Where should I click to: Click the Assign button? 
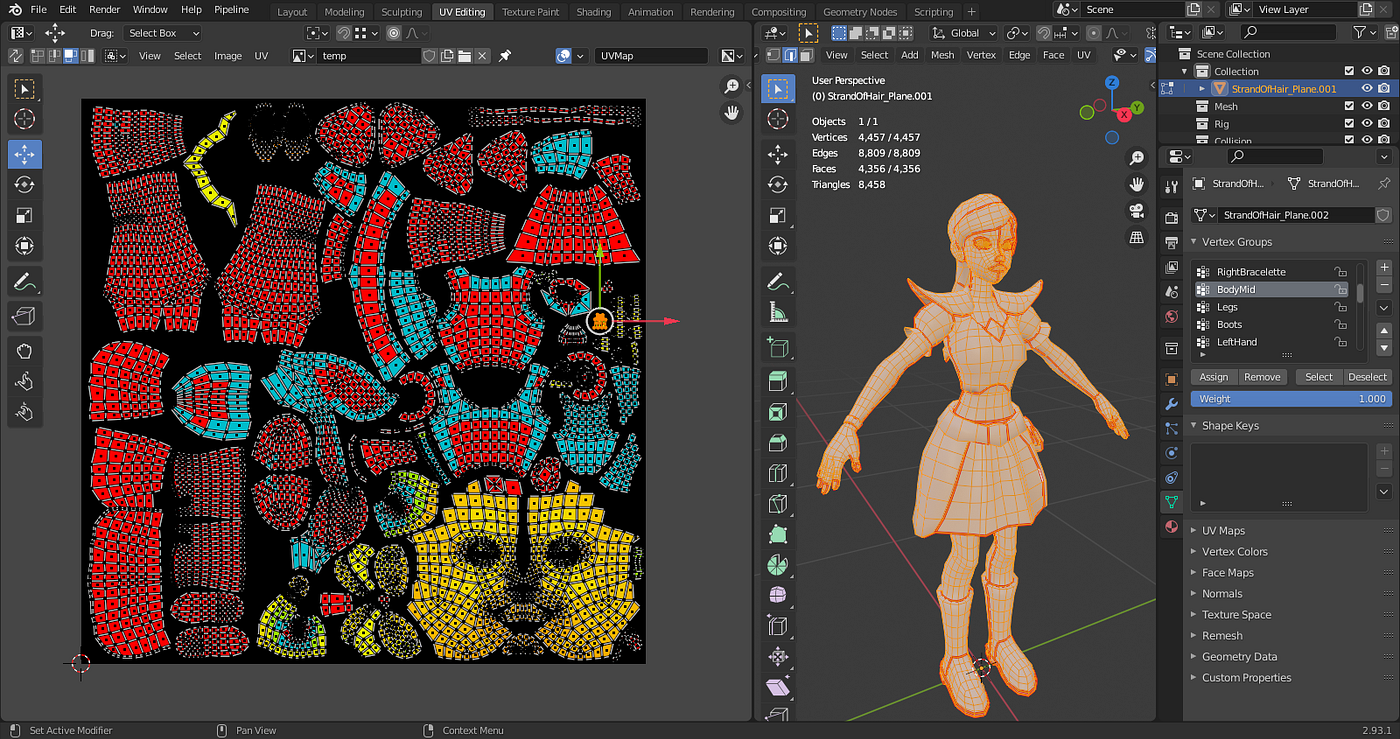tap(1214, 377)
